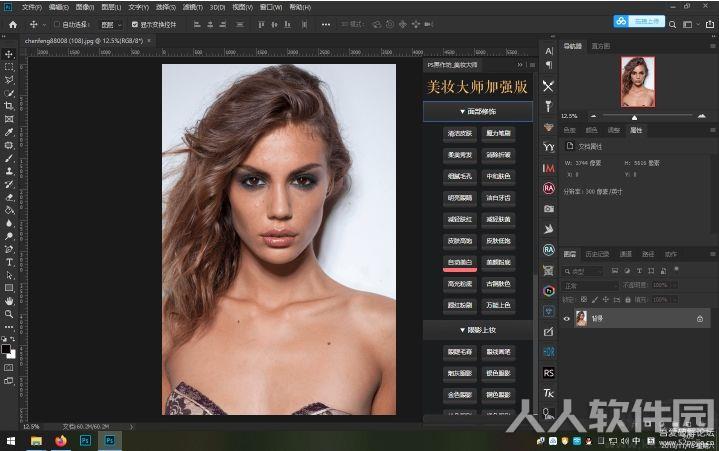Open the RS plugin icon in the dock
719x451 pixels.
tap(548, 373)
